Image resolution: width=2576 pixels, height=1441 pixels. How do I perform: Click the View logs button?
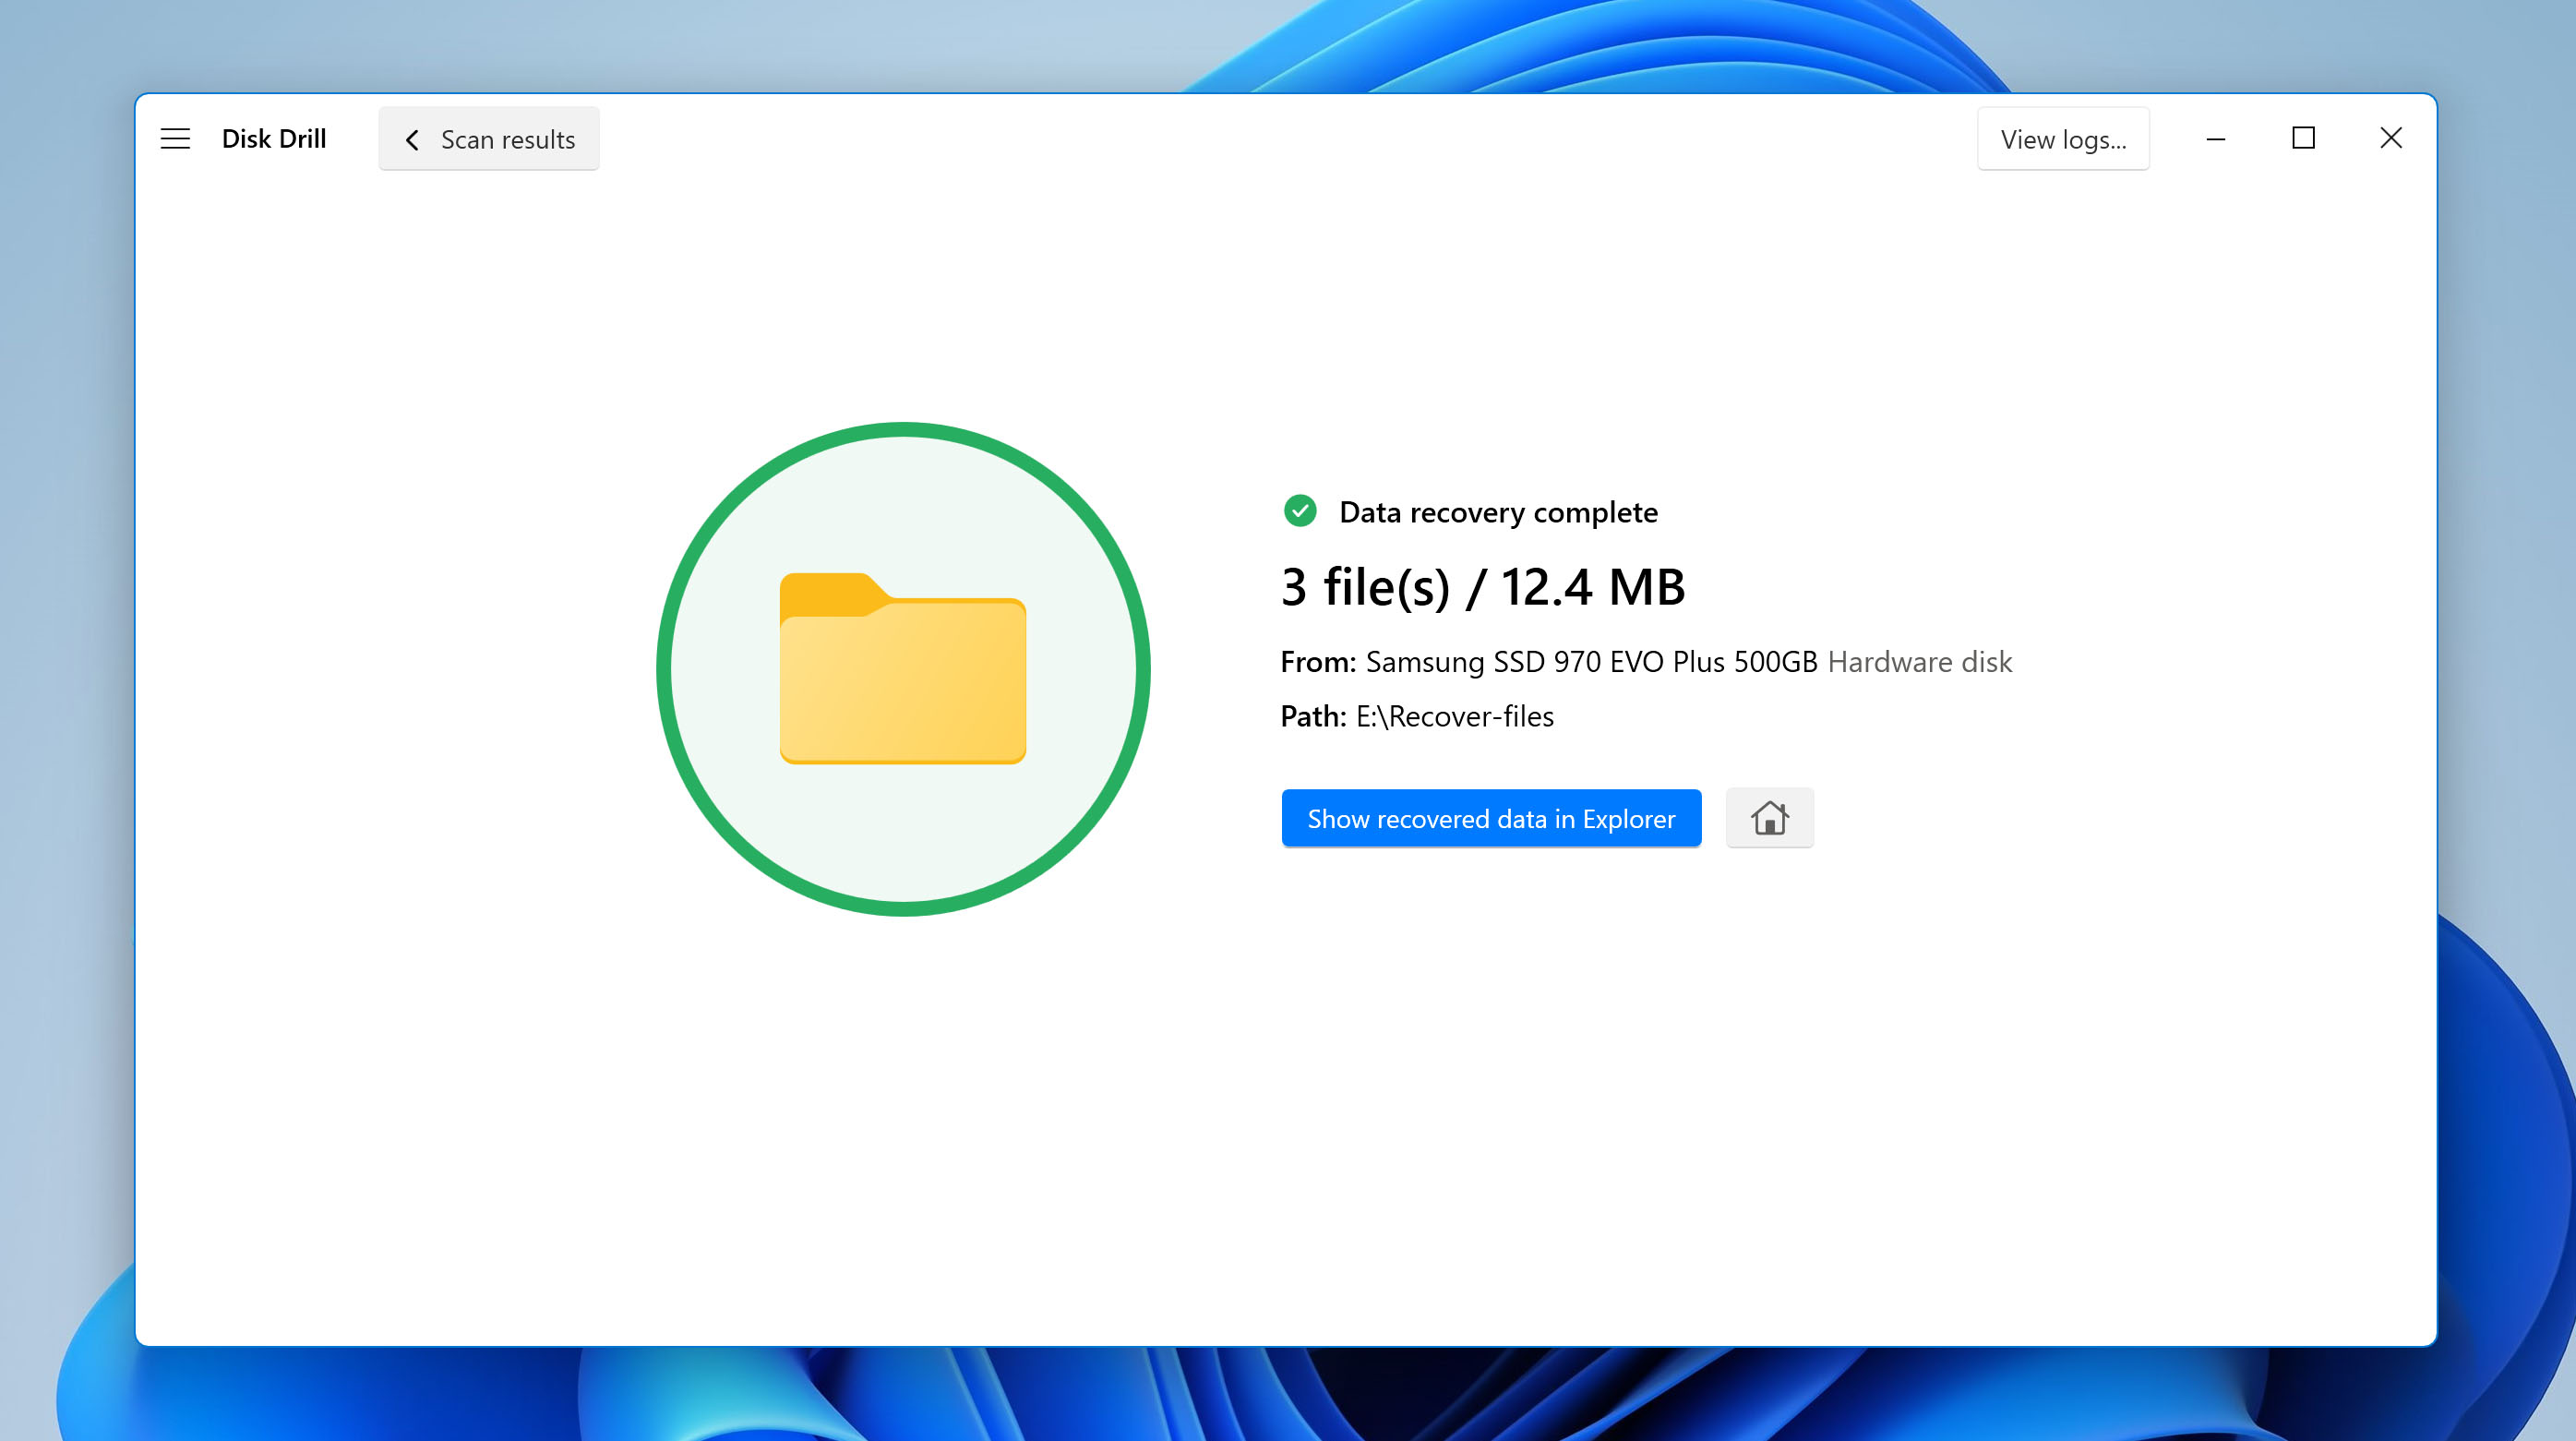pos(2063,138)
